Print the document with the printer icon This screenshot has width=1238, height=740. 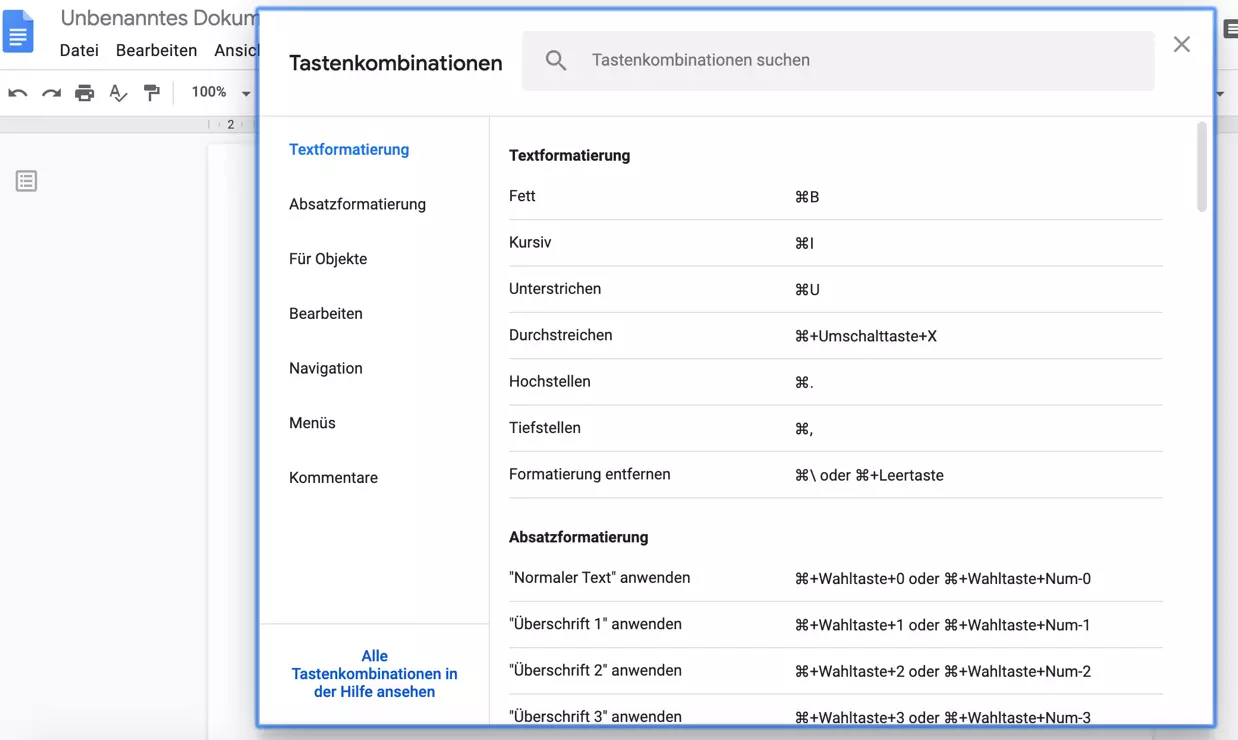click(x=85, y=93)
